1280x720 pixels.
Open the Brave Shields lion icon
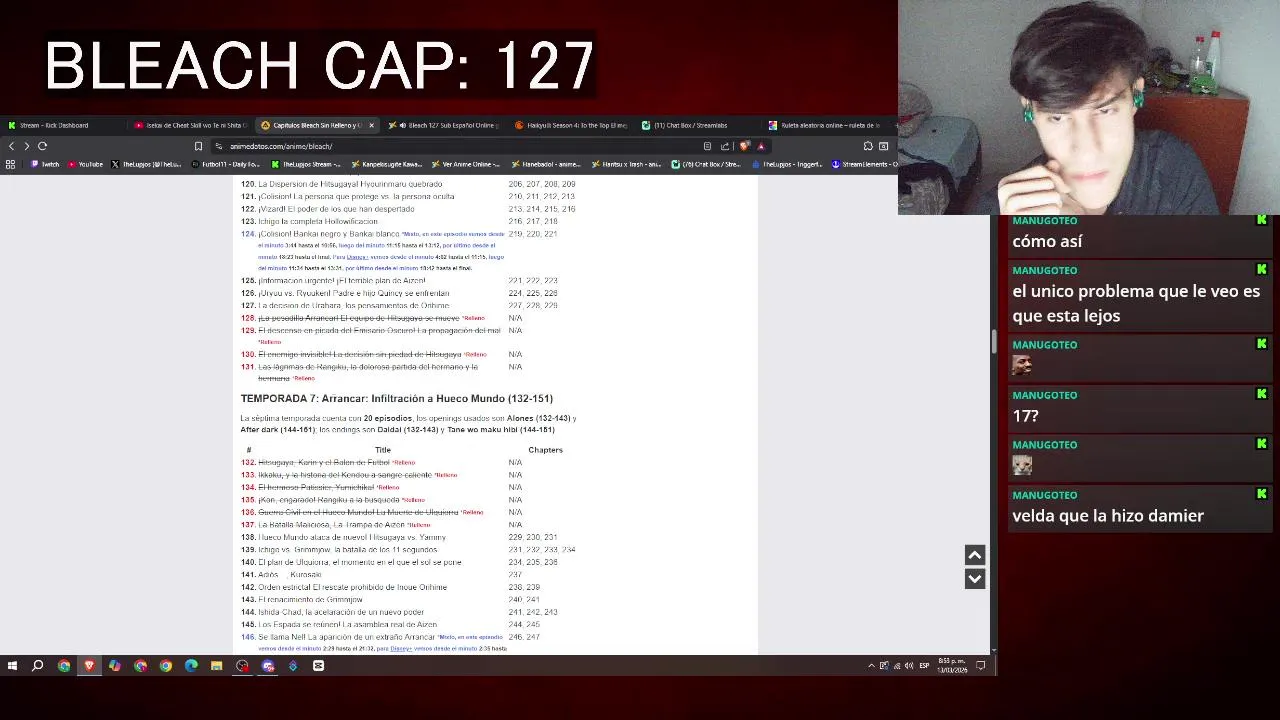coord(744,146)
